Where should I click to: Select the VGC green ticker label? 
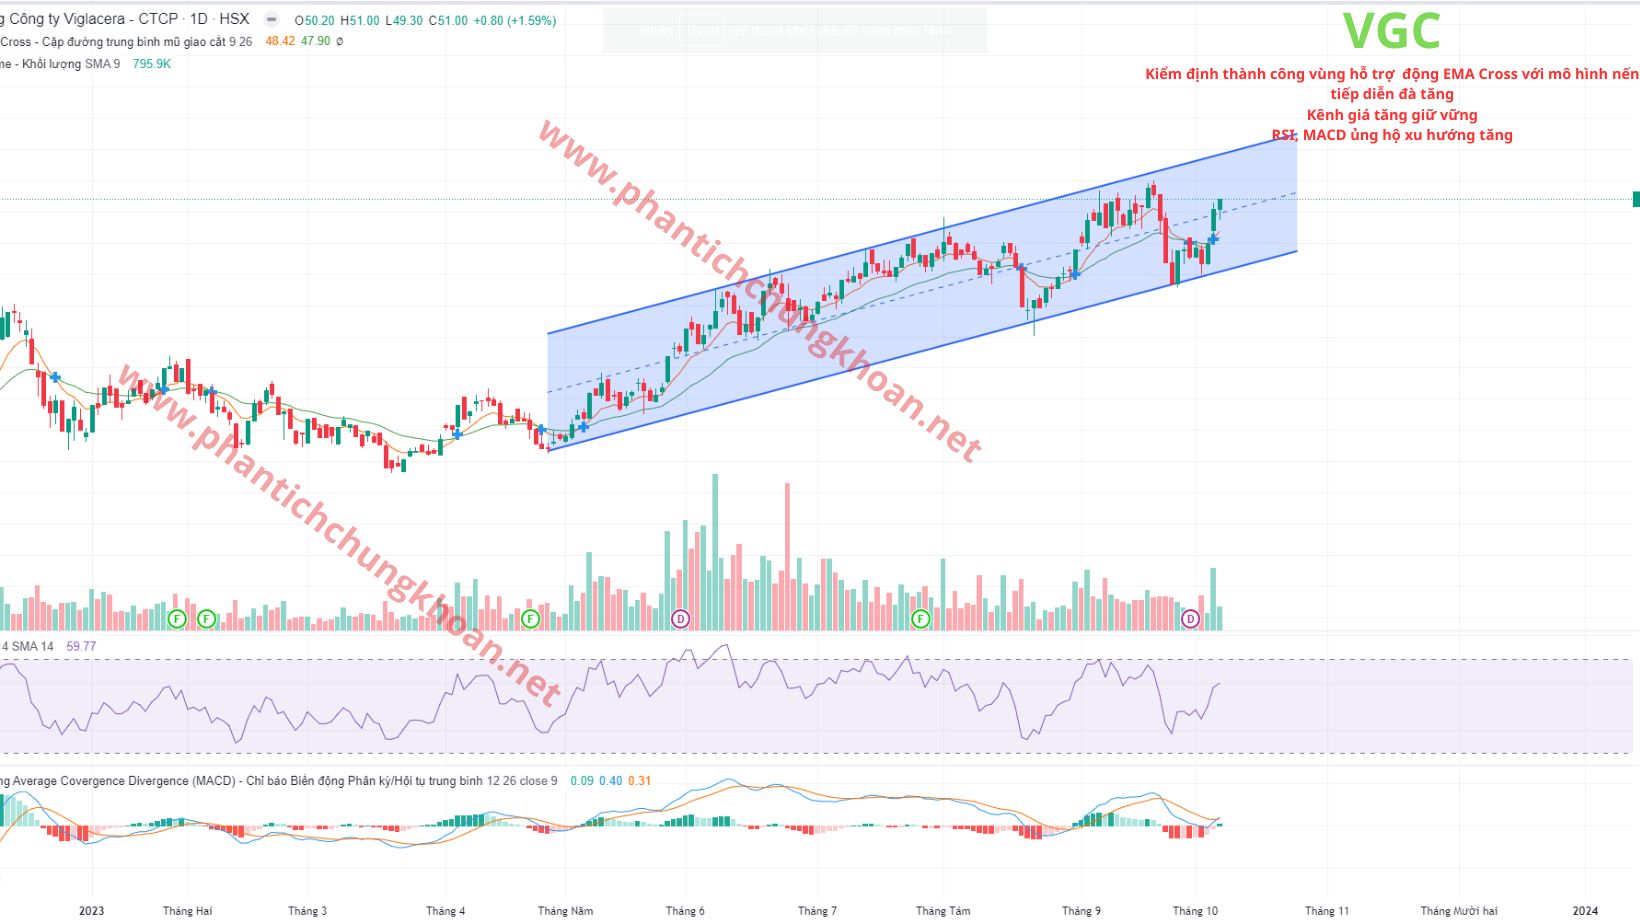coord(1391,31)
